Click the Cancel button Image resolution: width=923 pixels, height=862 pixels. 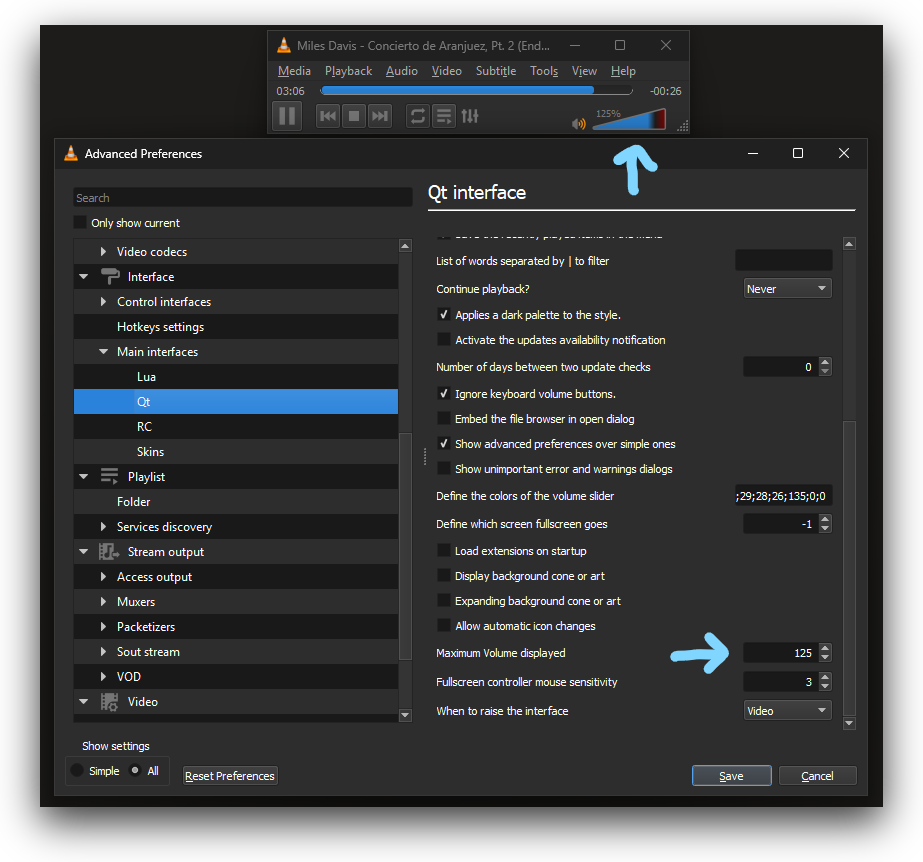[x=817, y=775]
